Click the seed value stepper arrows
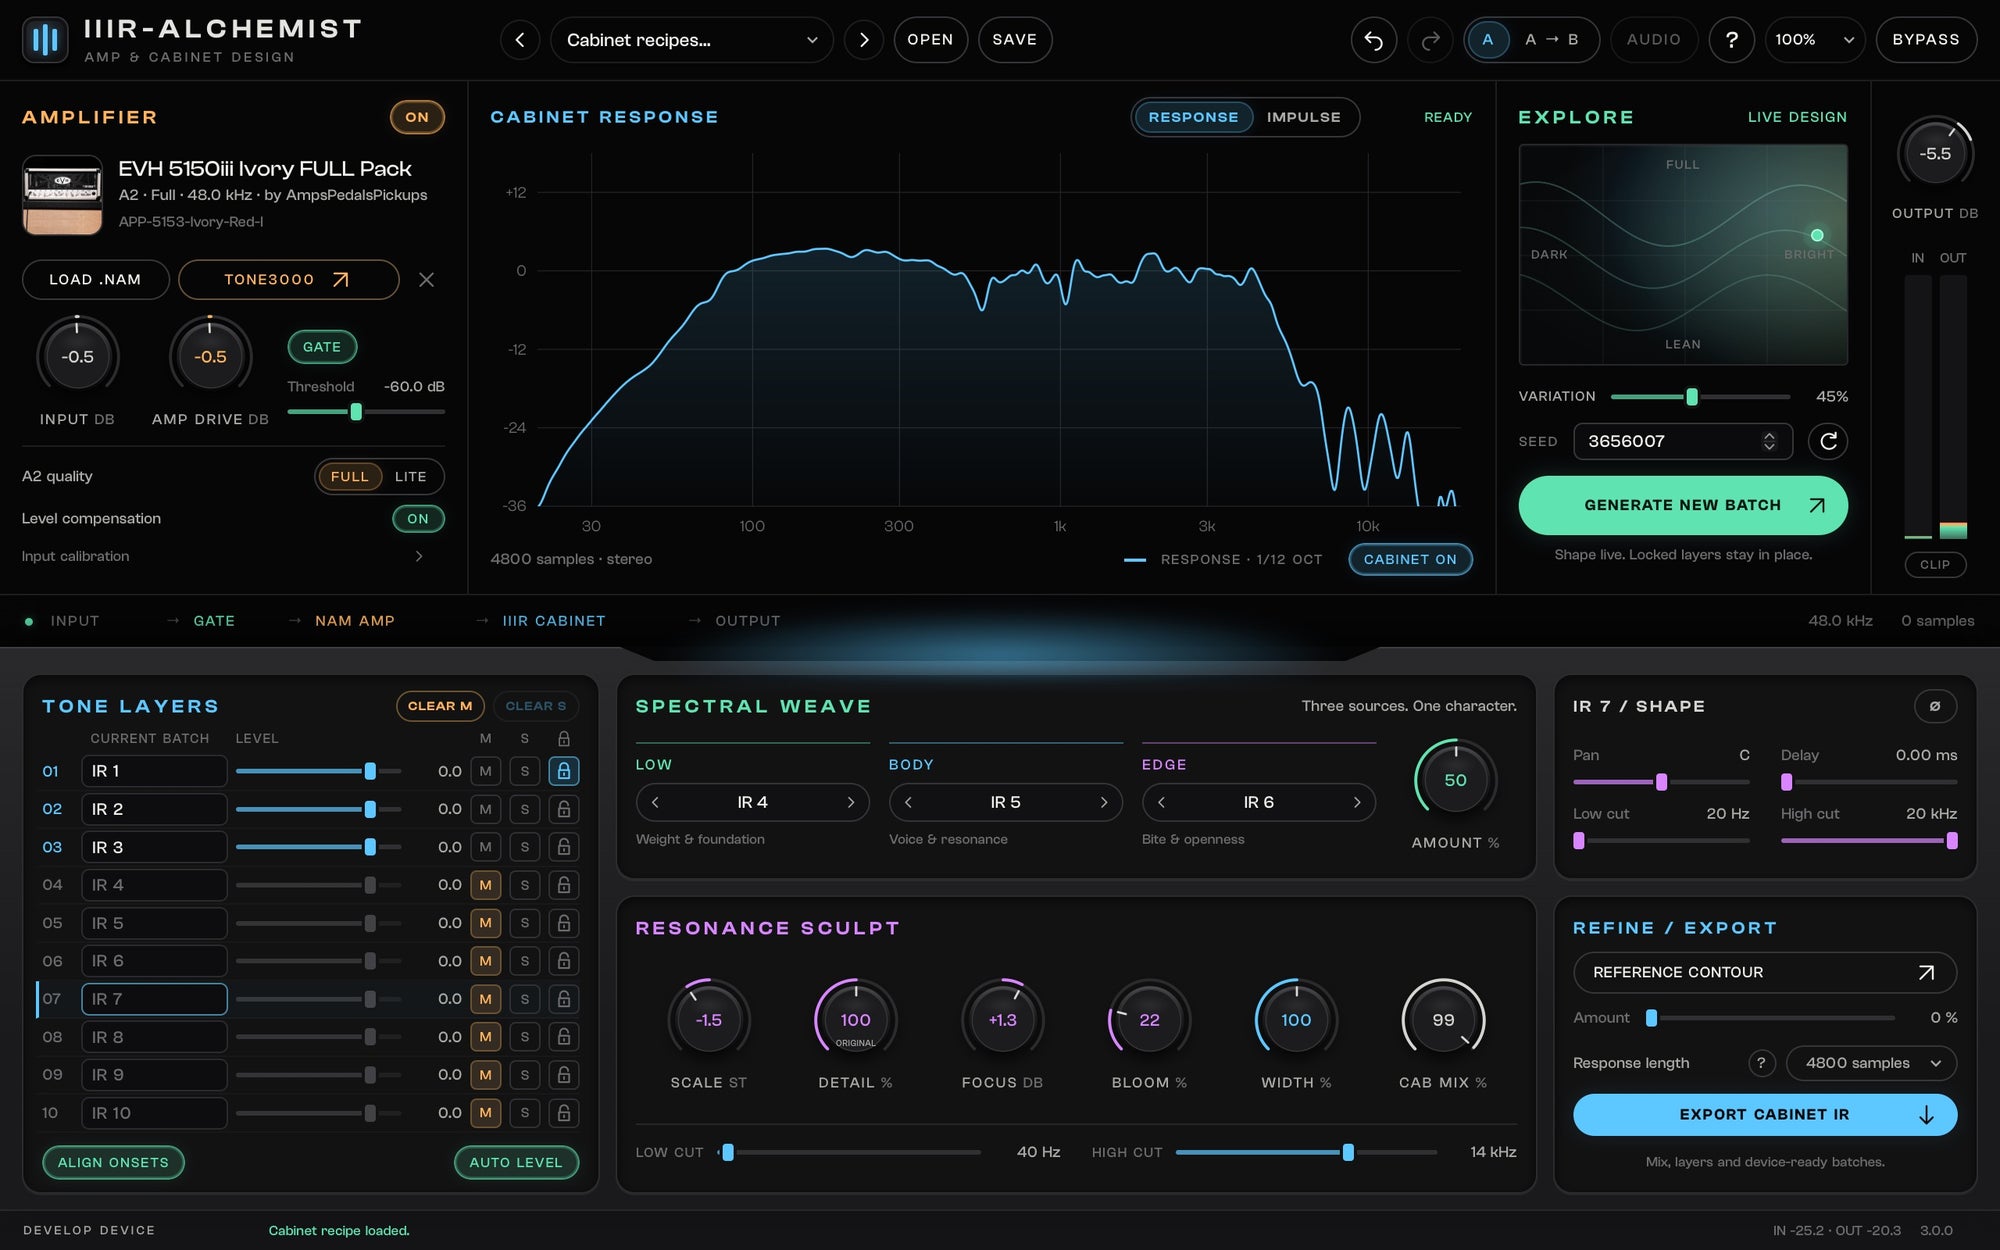 pyautogui.click(x=1769, y=441)
